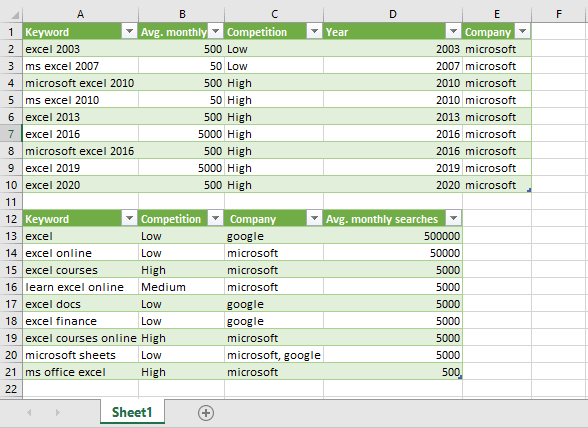This screenshot has width=588, height=428.
Task: Select the 'google' company cell in row 13
Action: (274, 236)
